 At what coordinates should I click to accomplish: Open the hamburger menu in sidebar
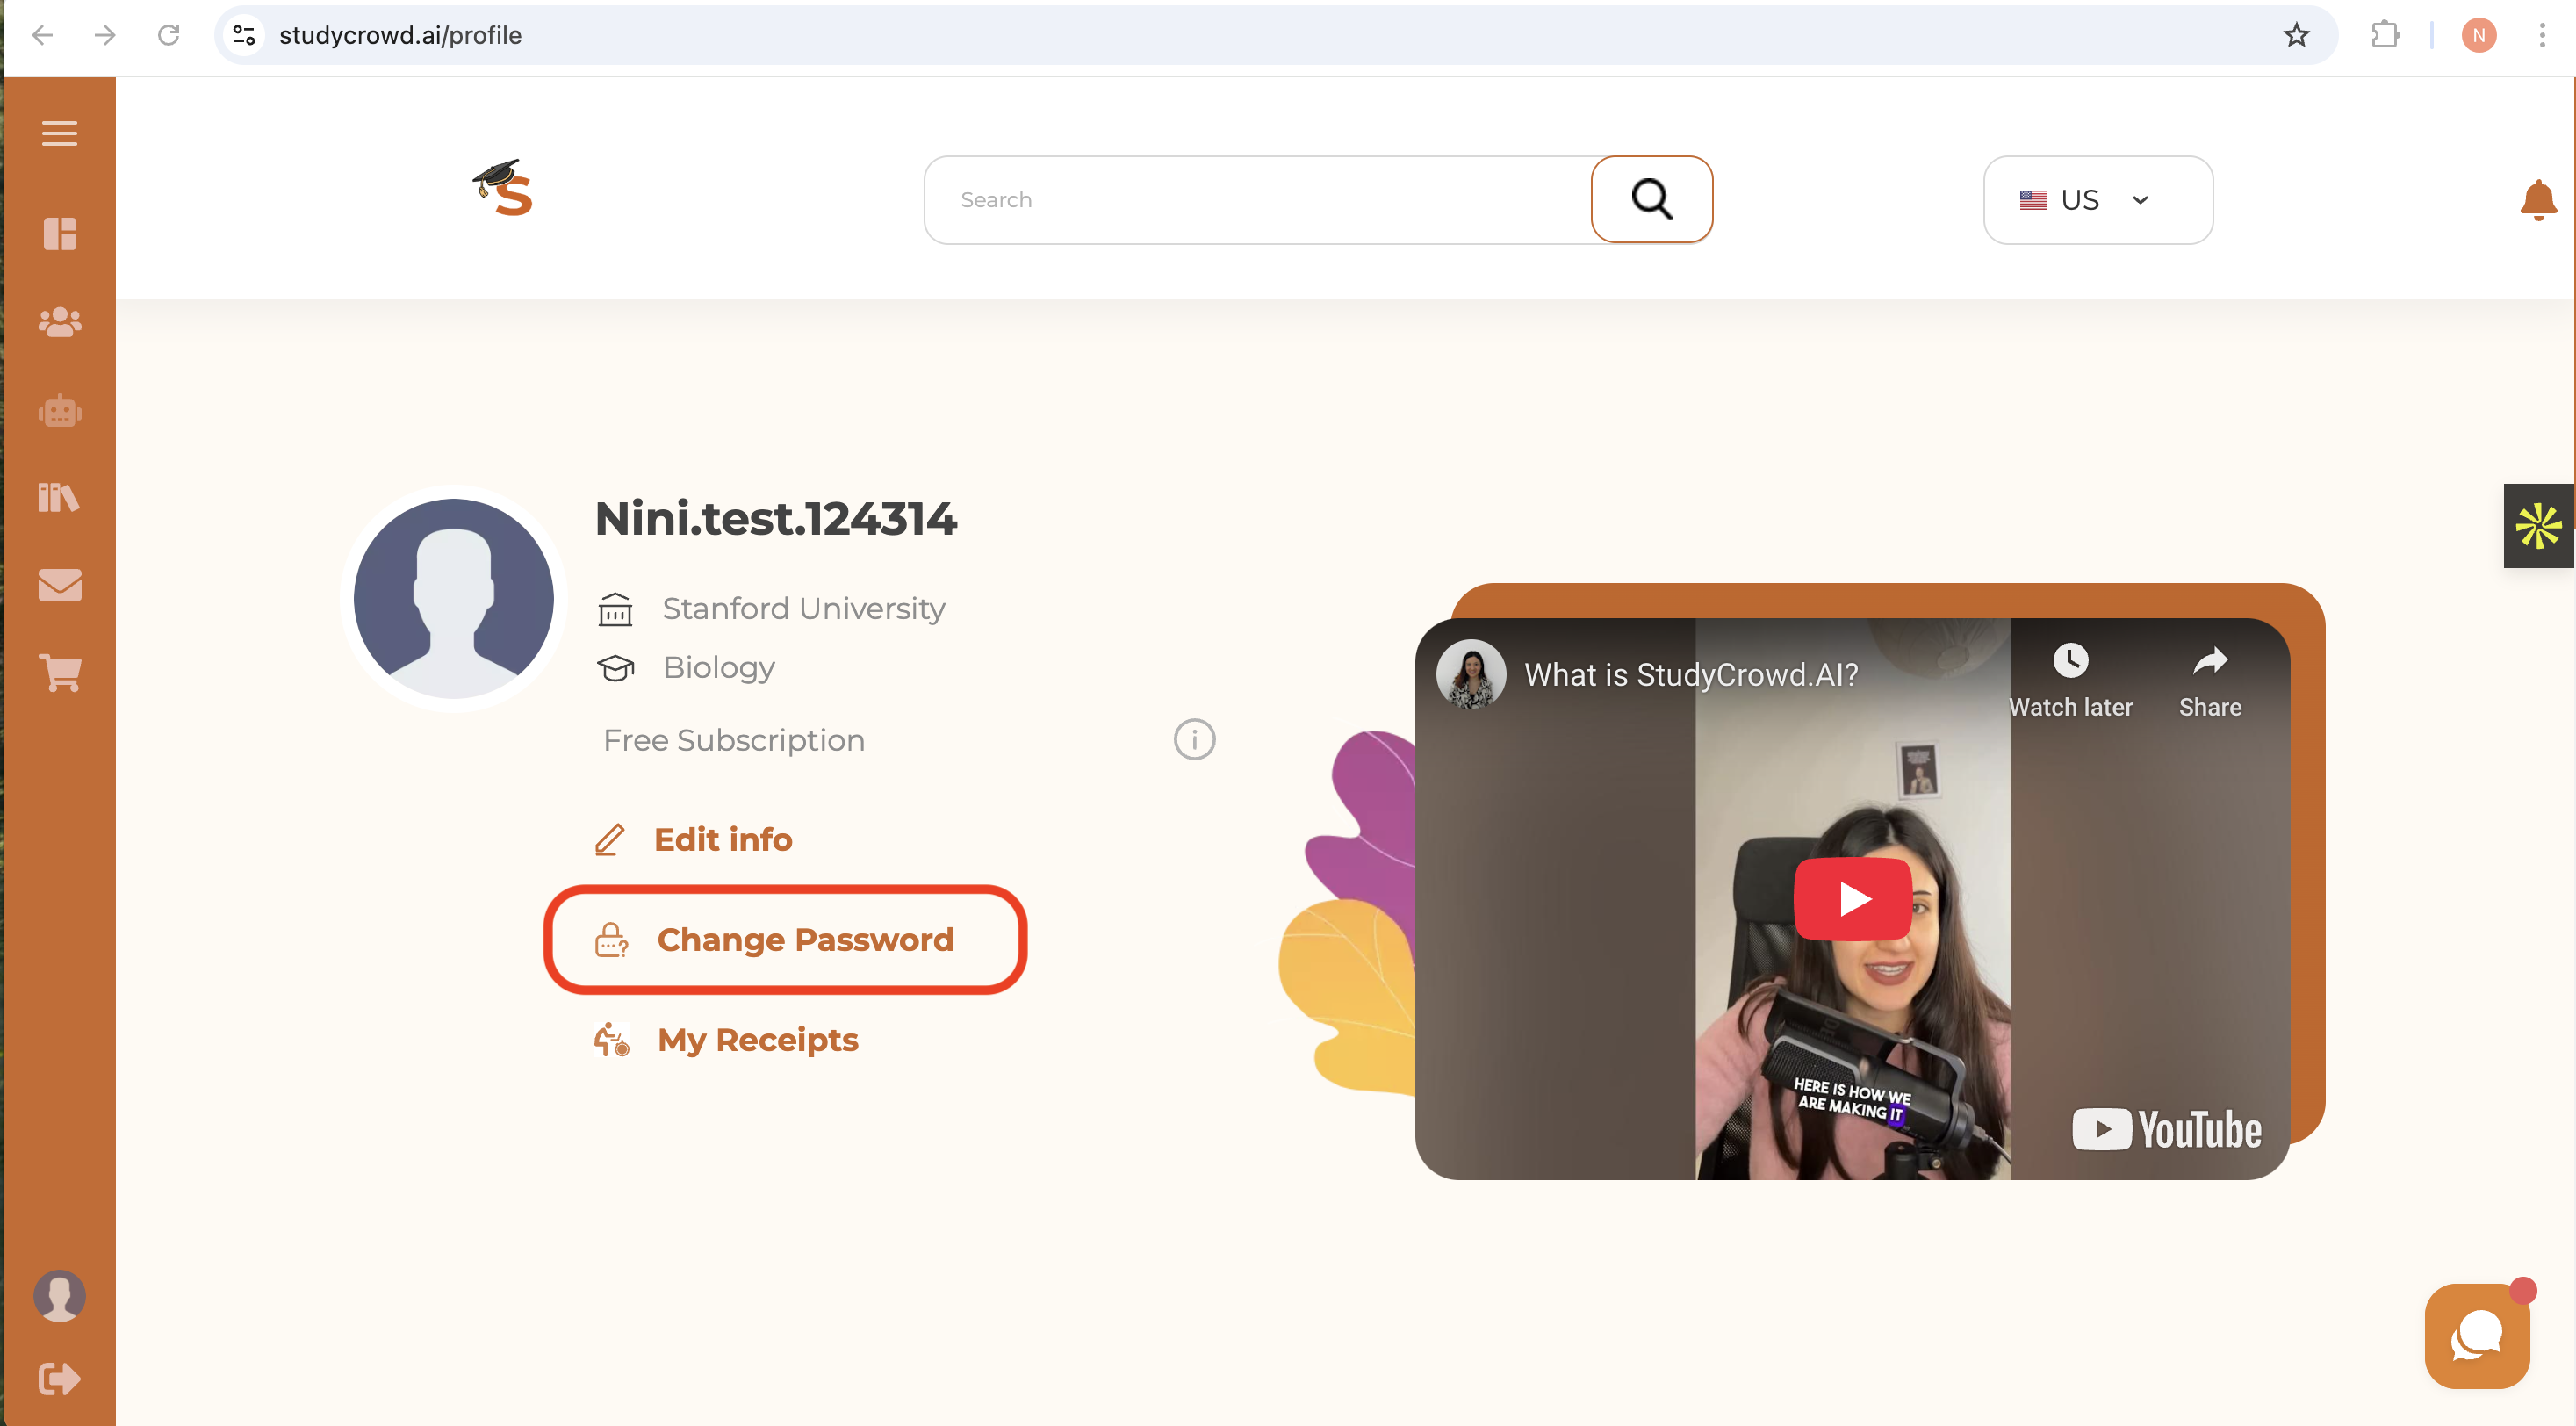tap(59, 133)
